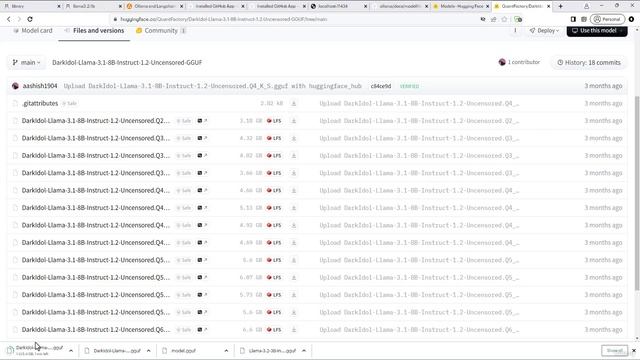
Task: Switch to Models - Hugging Face browser tab
Action: click(x=461, y=6)
